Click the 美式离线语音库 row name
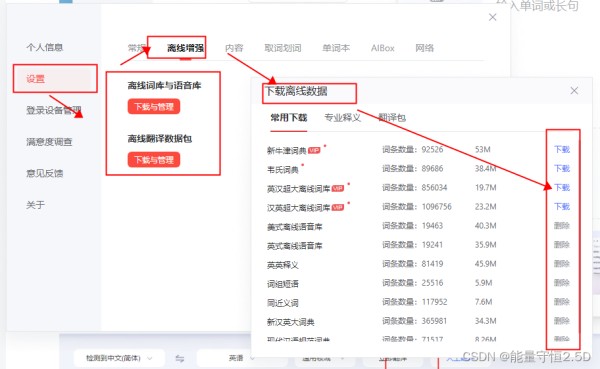This screenshot has height=369, width=600. [295, 227]
